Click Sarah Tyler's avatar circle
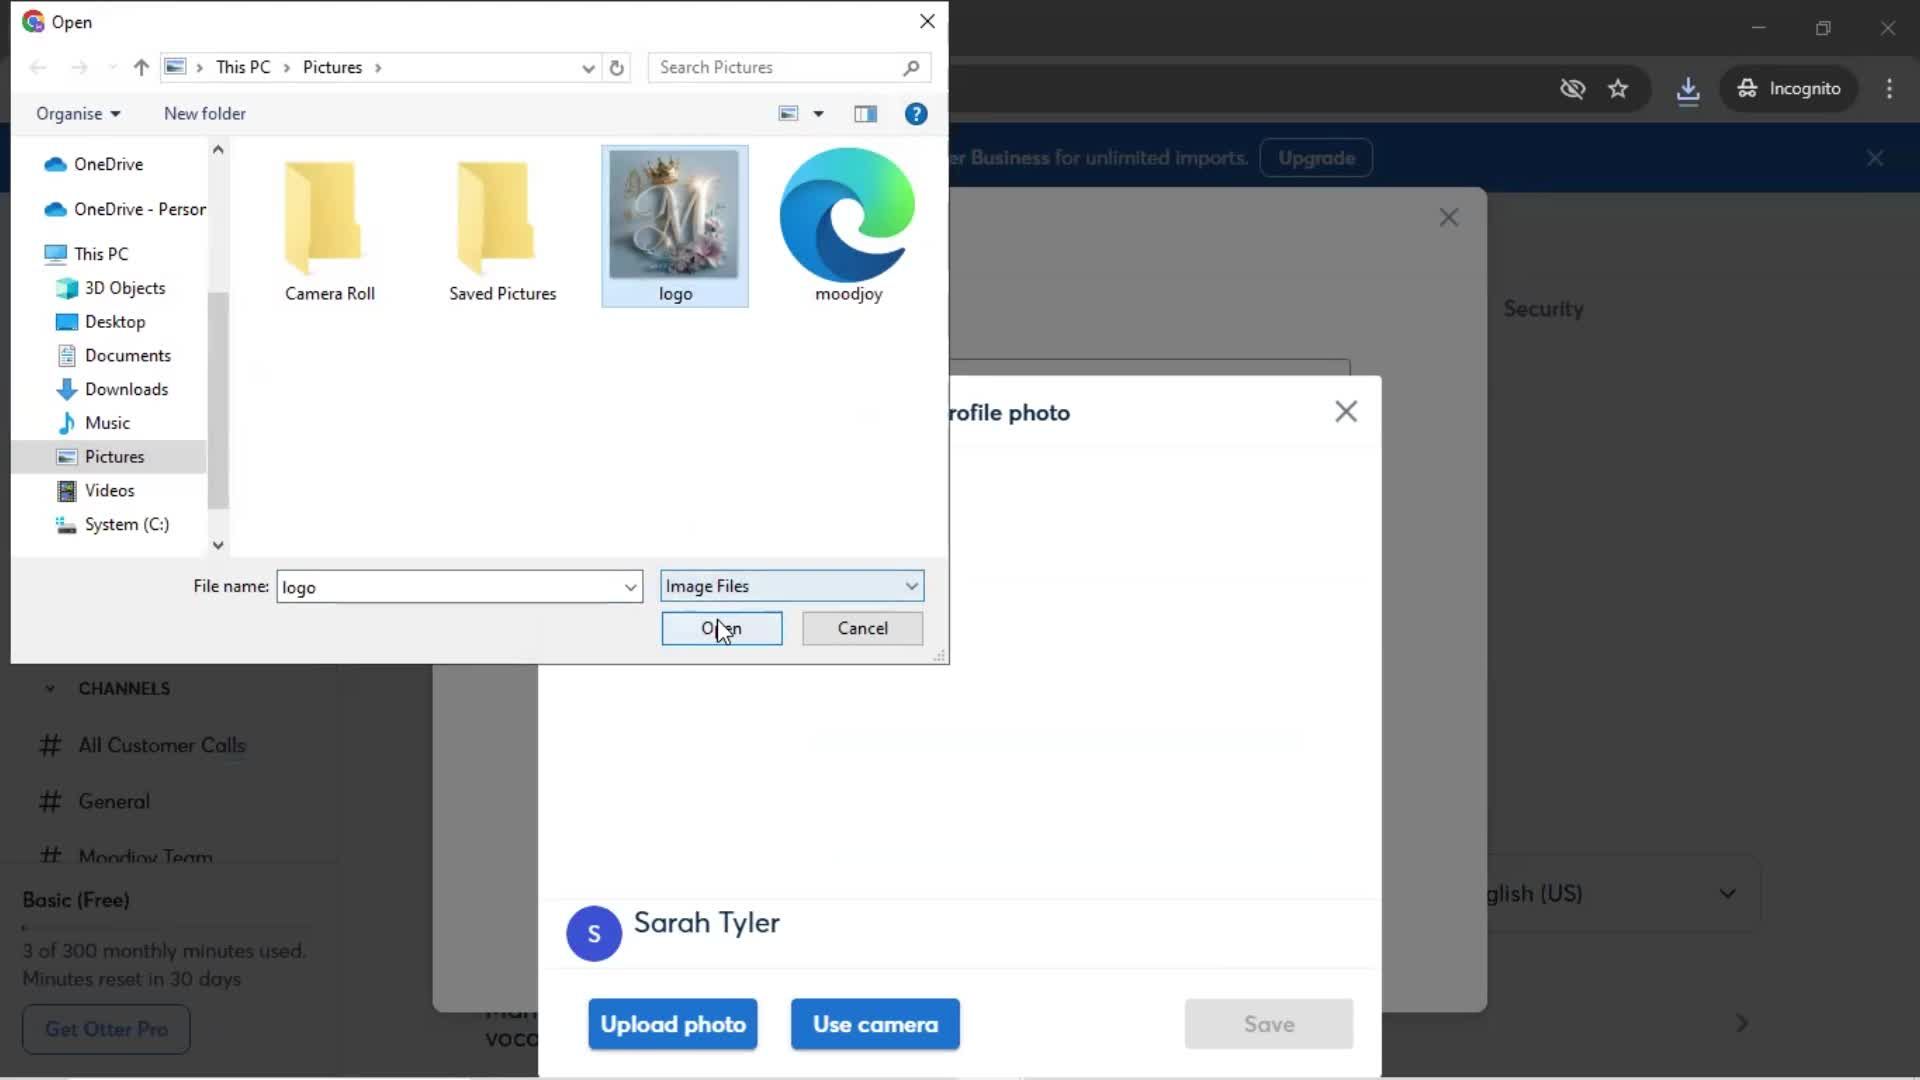Screen dimensions: 1920x1080 point(594,934)
